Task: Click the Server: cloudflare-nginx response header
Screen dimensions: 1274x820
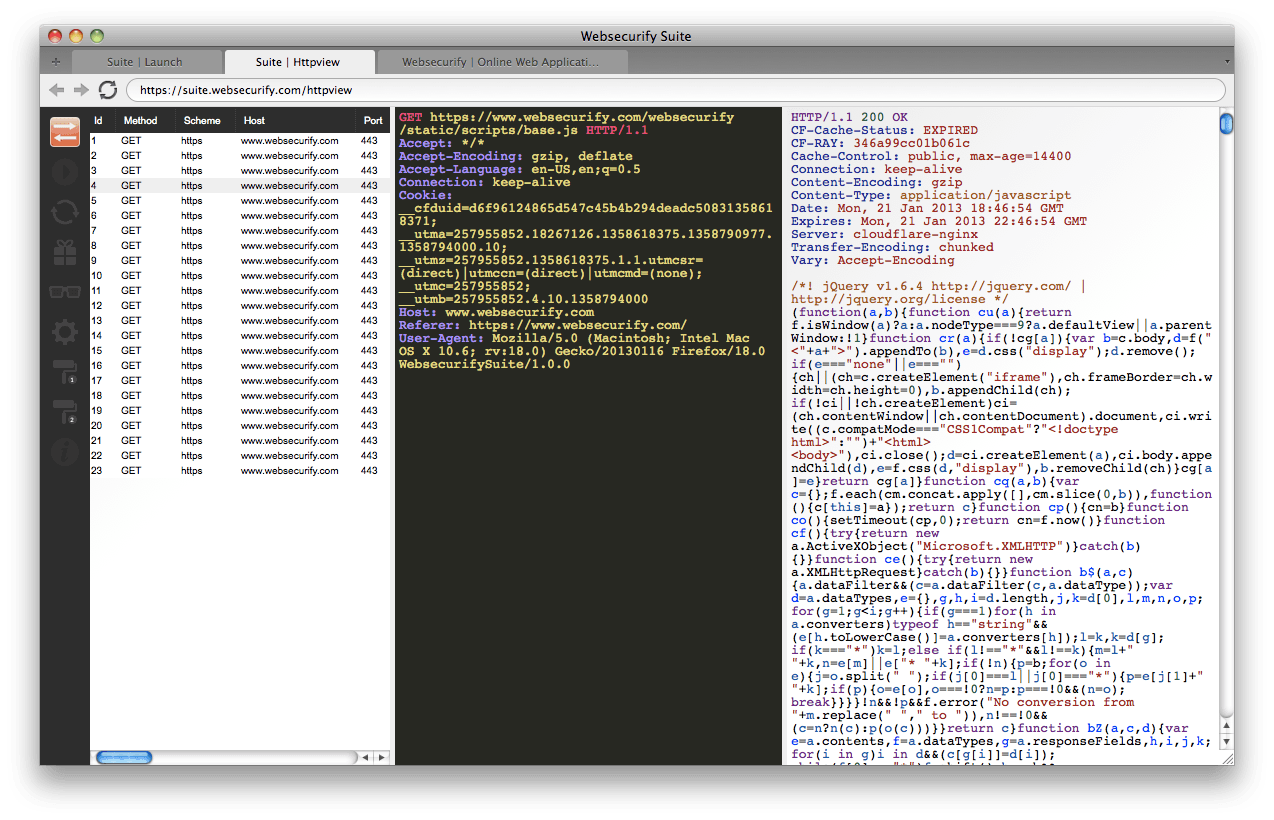Action: [885, 235]
